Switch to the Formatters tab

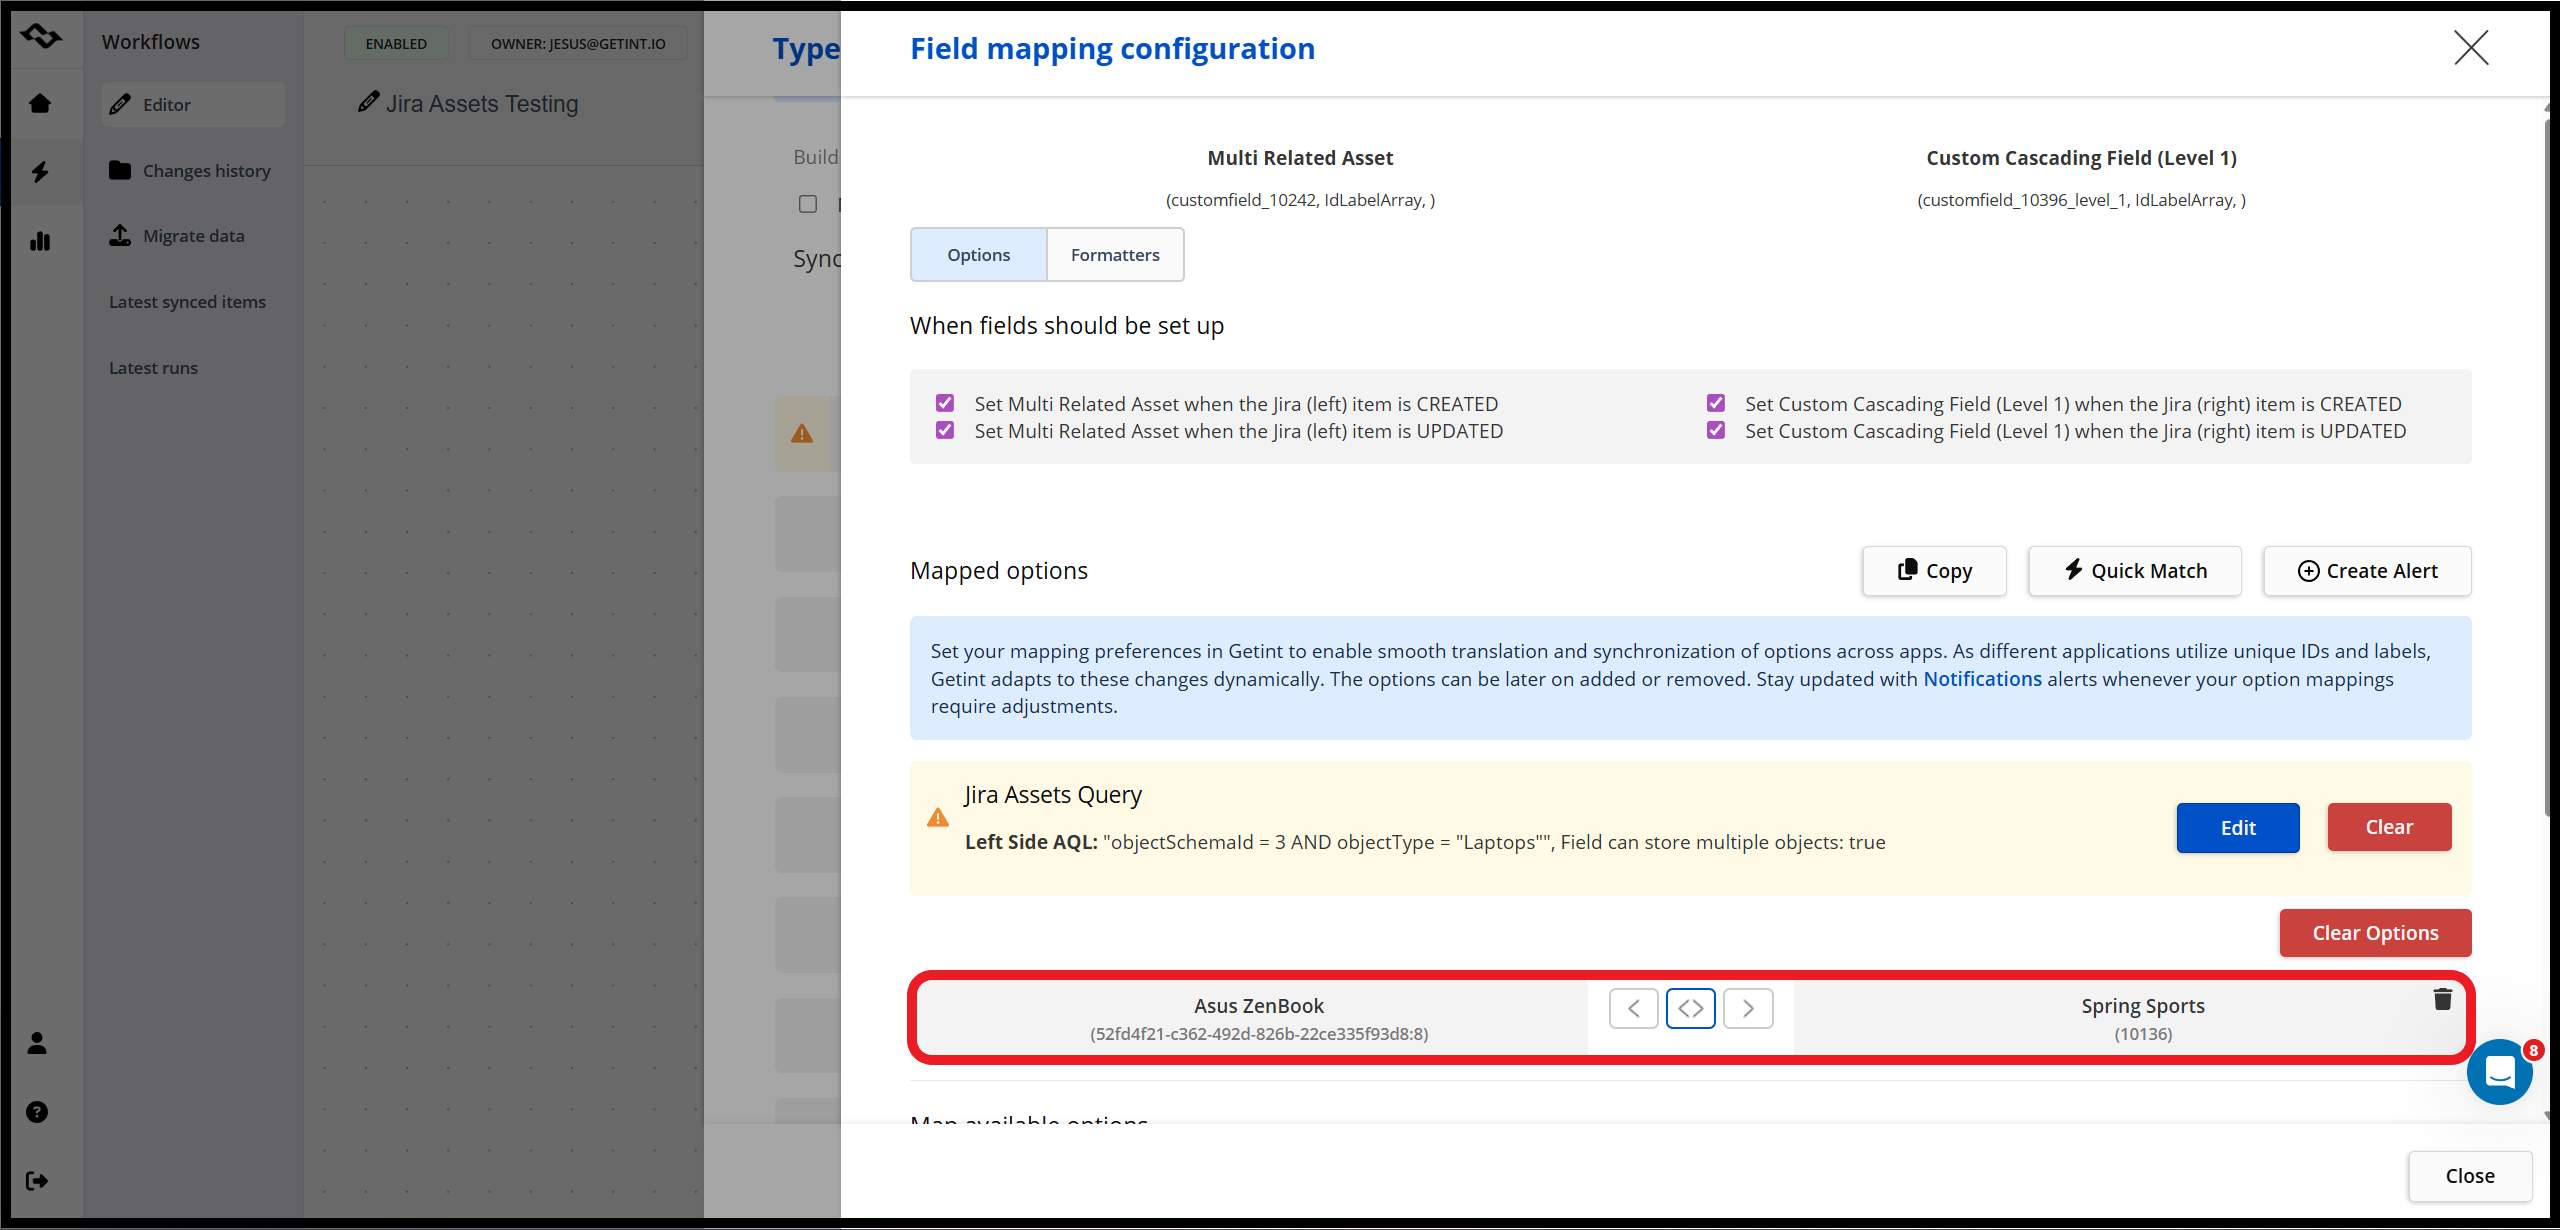(1115, 255)
